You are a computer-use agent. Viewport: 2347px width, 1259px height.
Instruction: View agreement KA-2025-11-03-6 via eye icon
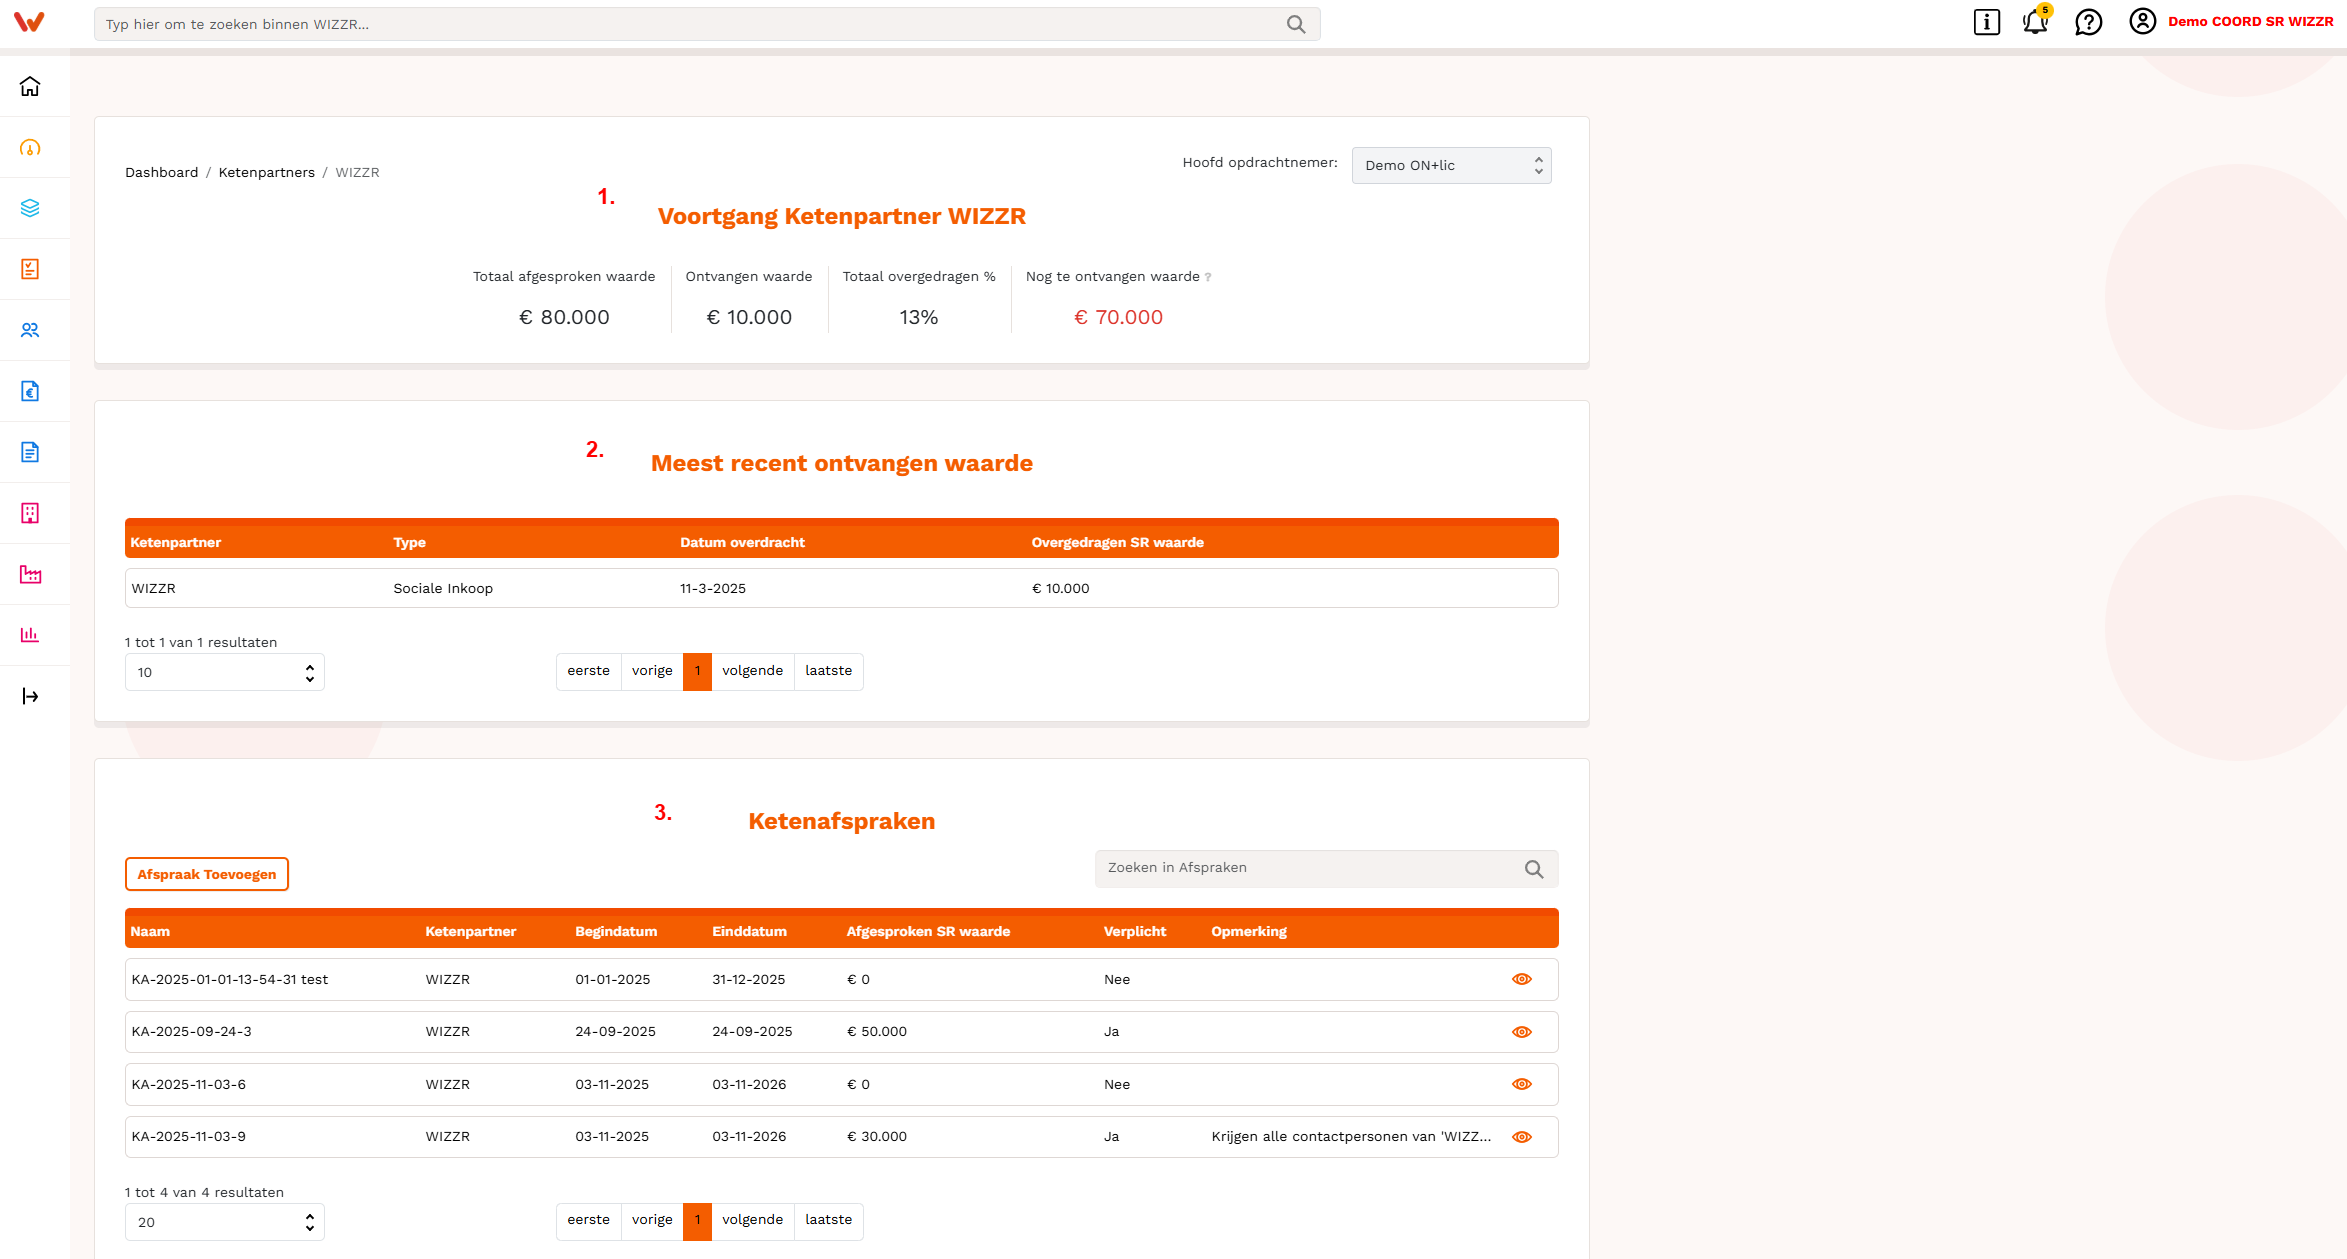pos(1522,1084)
